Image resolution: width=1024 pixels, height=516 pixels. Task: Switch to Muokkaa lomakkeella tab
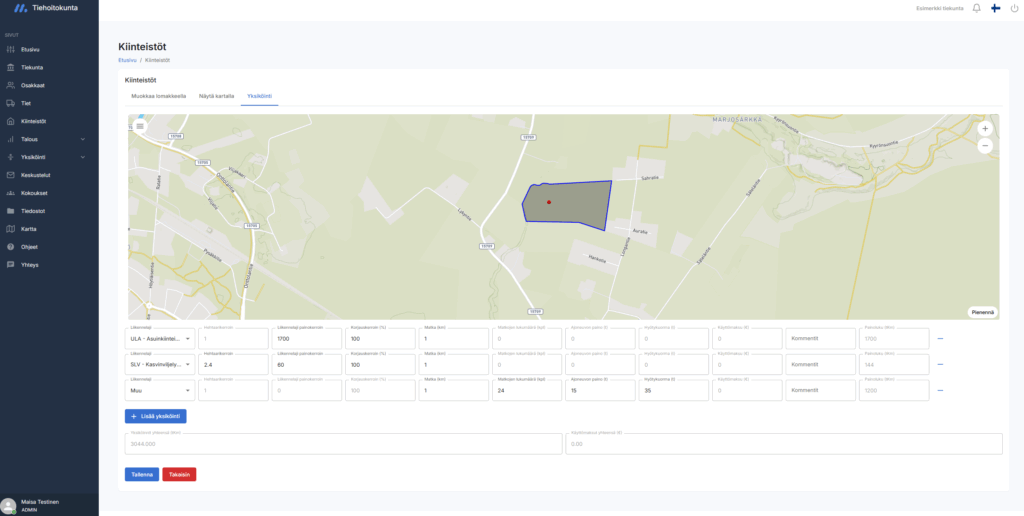tap(159, 96)
